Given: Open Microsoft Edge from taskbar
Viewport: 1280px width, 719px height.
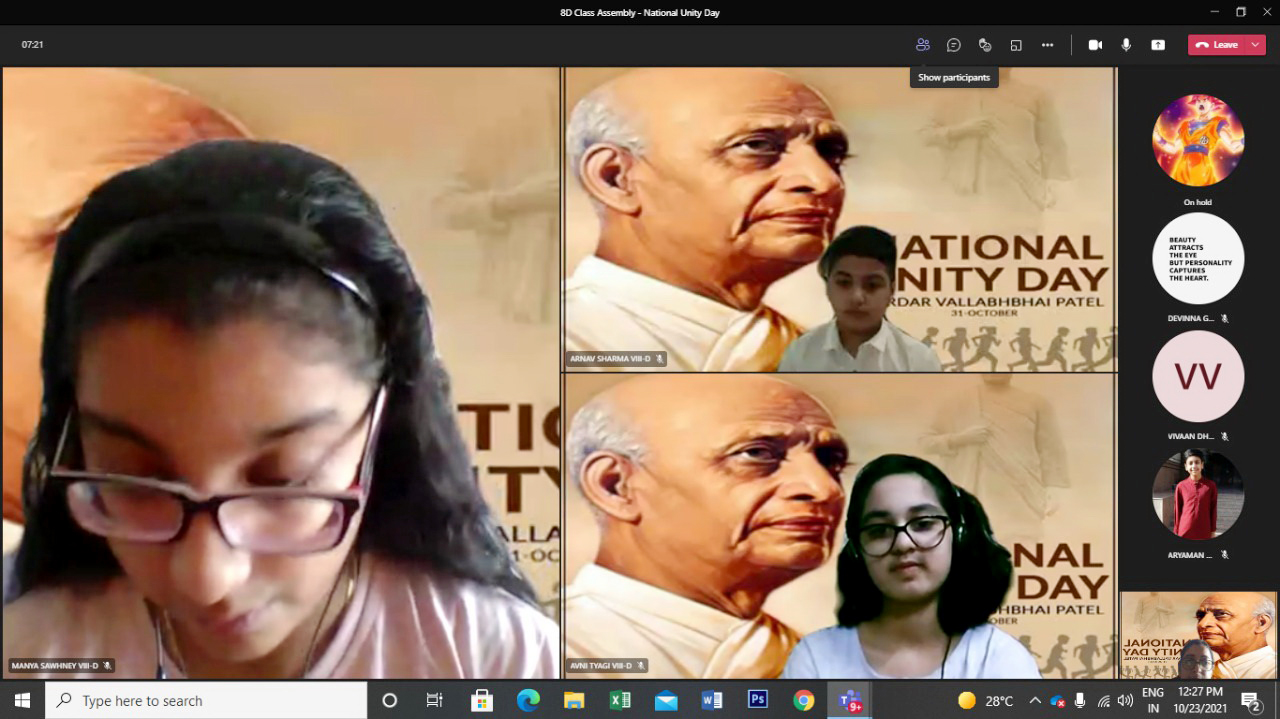Looking at the screenshot, I should (x=528, y=700).
